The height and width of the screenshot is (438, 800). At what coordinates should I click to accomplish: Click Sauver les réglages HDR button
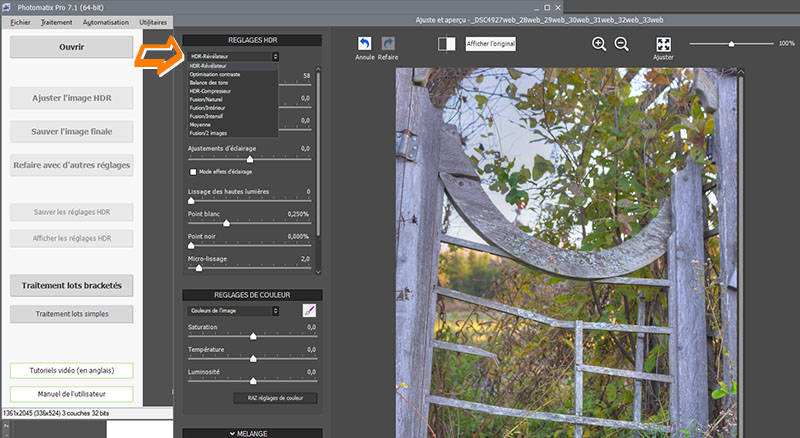click(71, 212)
